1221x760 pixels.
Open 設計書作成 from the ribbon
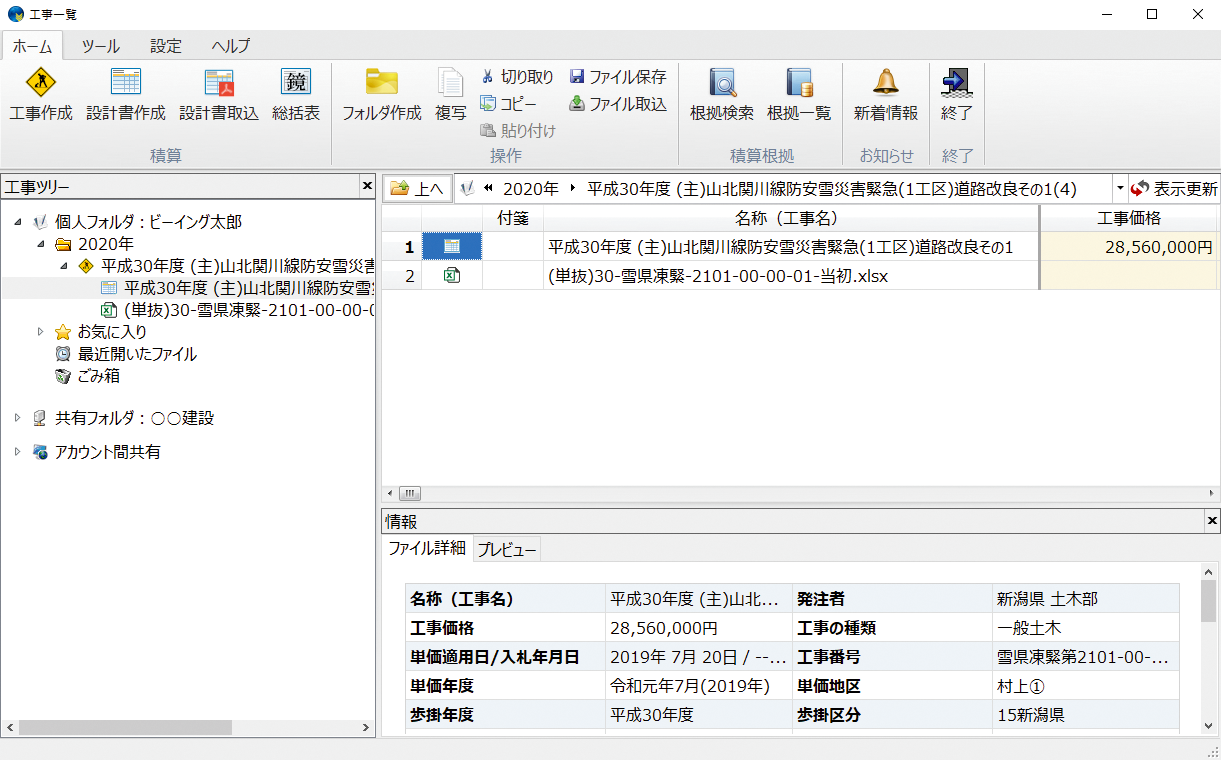coord(126,82)
